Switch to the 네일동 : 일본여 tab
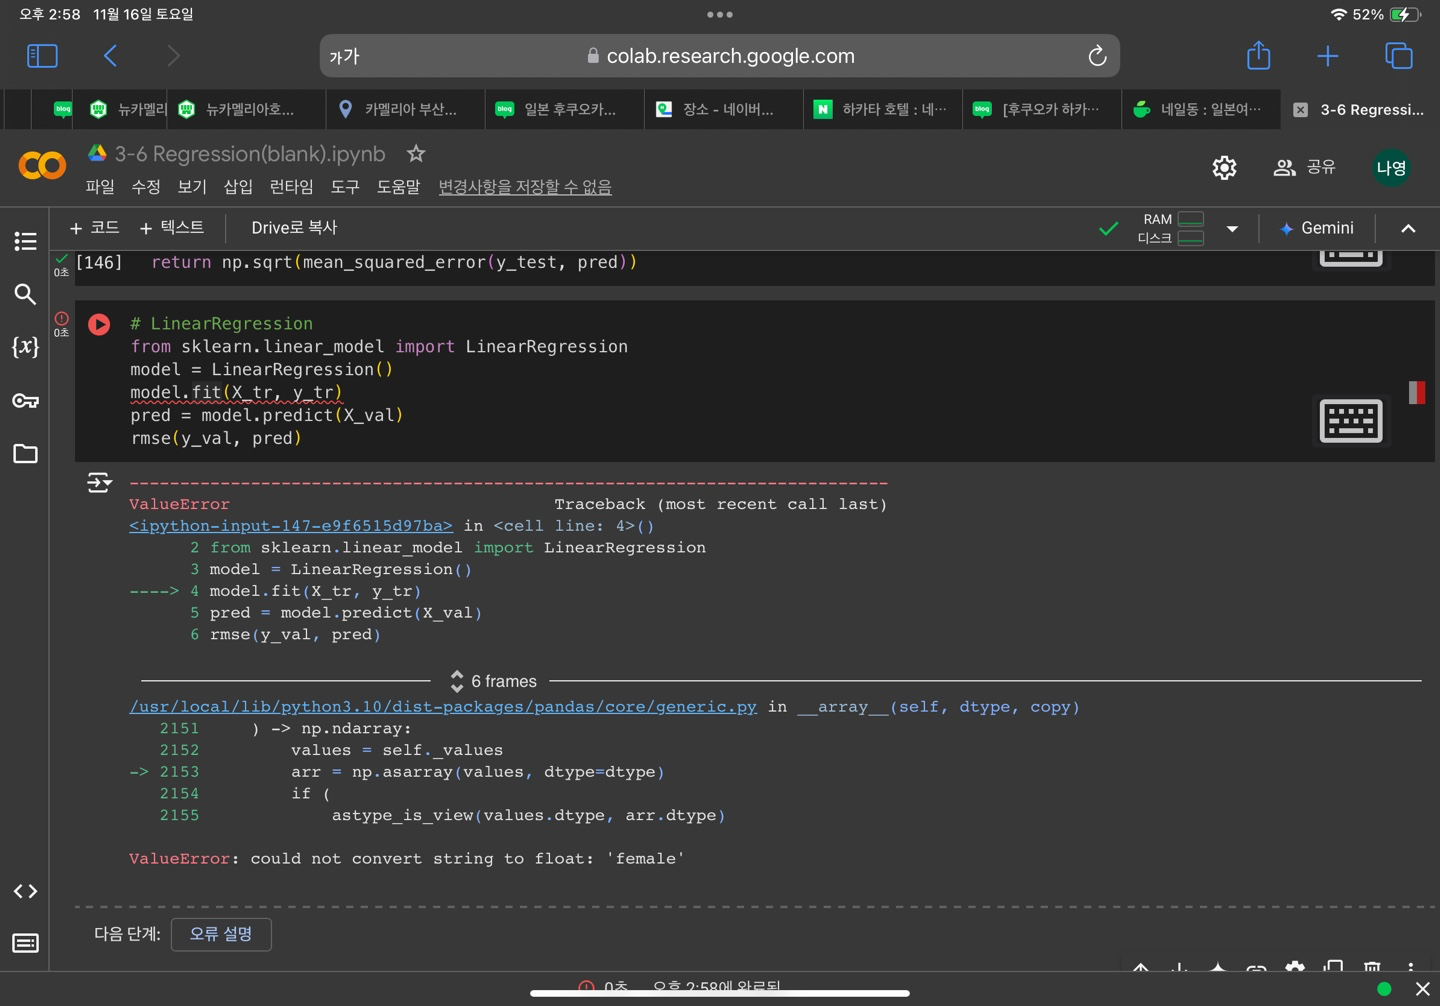The width and height of the screenshot is (1440, 1006). tap(1200, 109)
